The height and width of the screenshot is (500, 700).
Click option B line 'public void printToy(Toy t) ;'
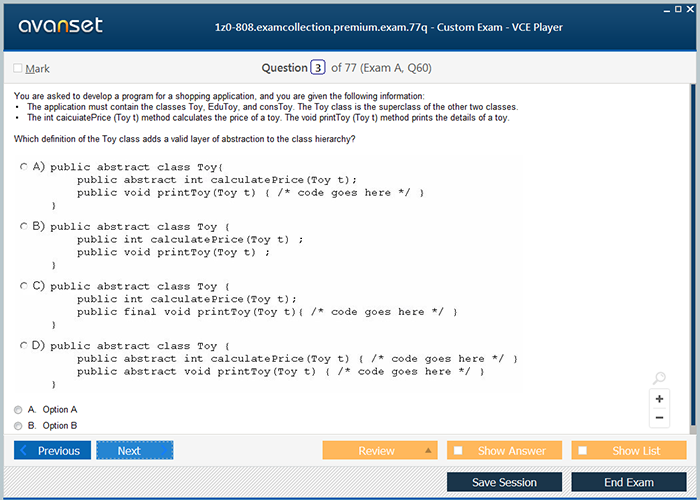coord(173,252)
